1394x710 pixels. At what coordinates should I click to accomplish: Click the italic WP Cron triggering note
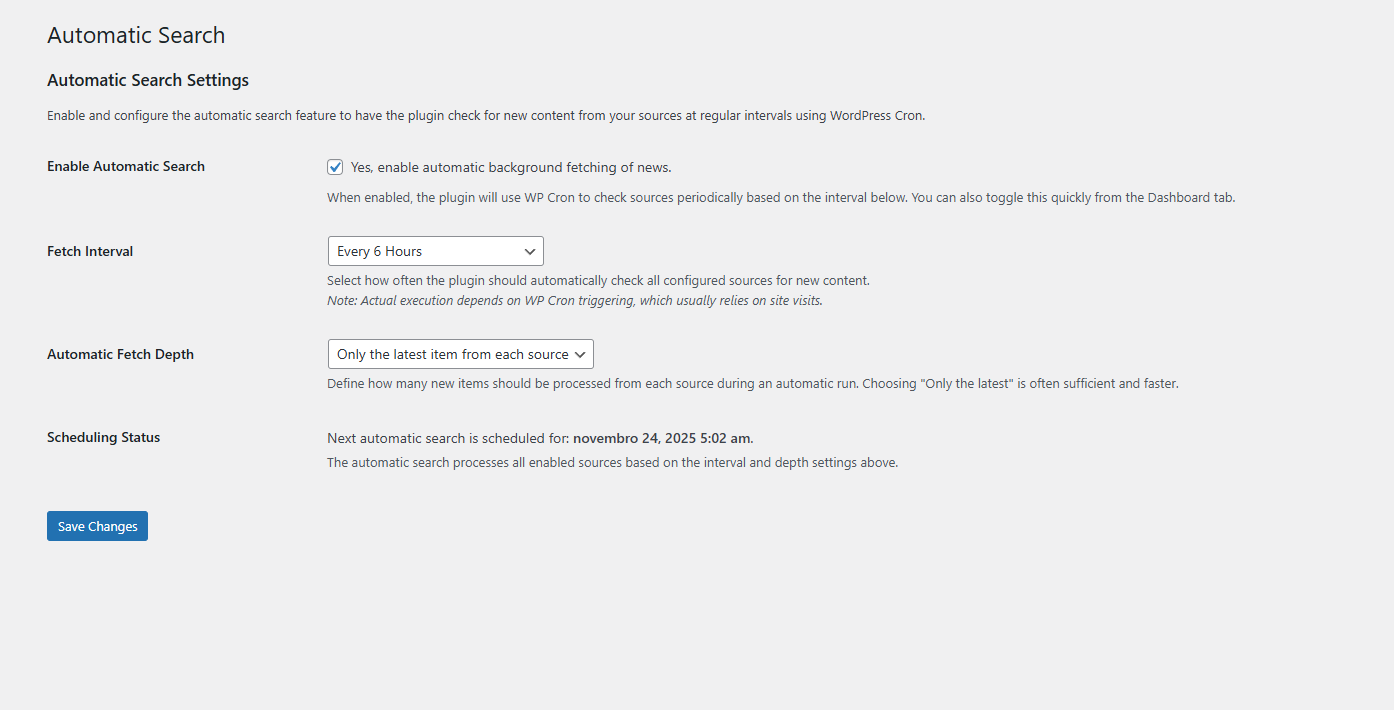575,300
